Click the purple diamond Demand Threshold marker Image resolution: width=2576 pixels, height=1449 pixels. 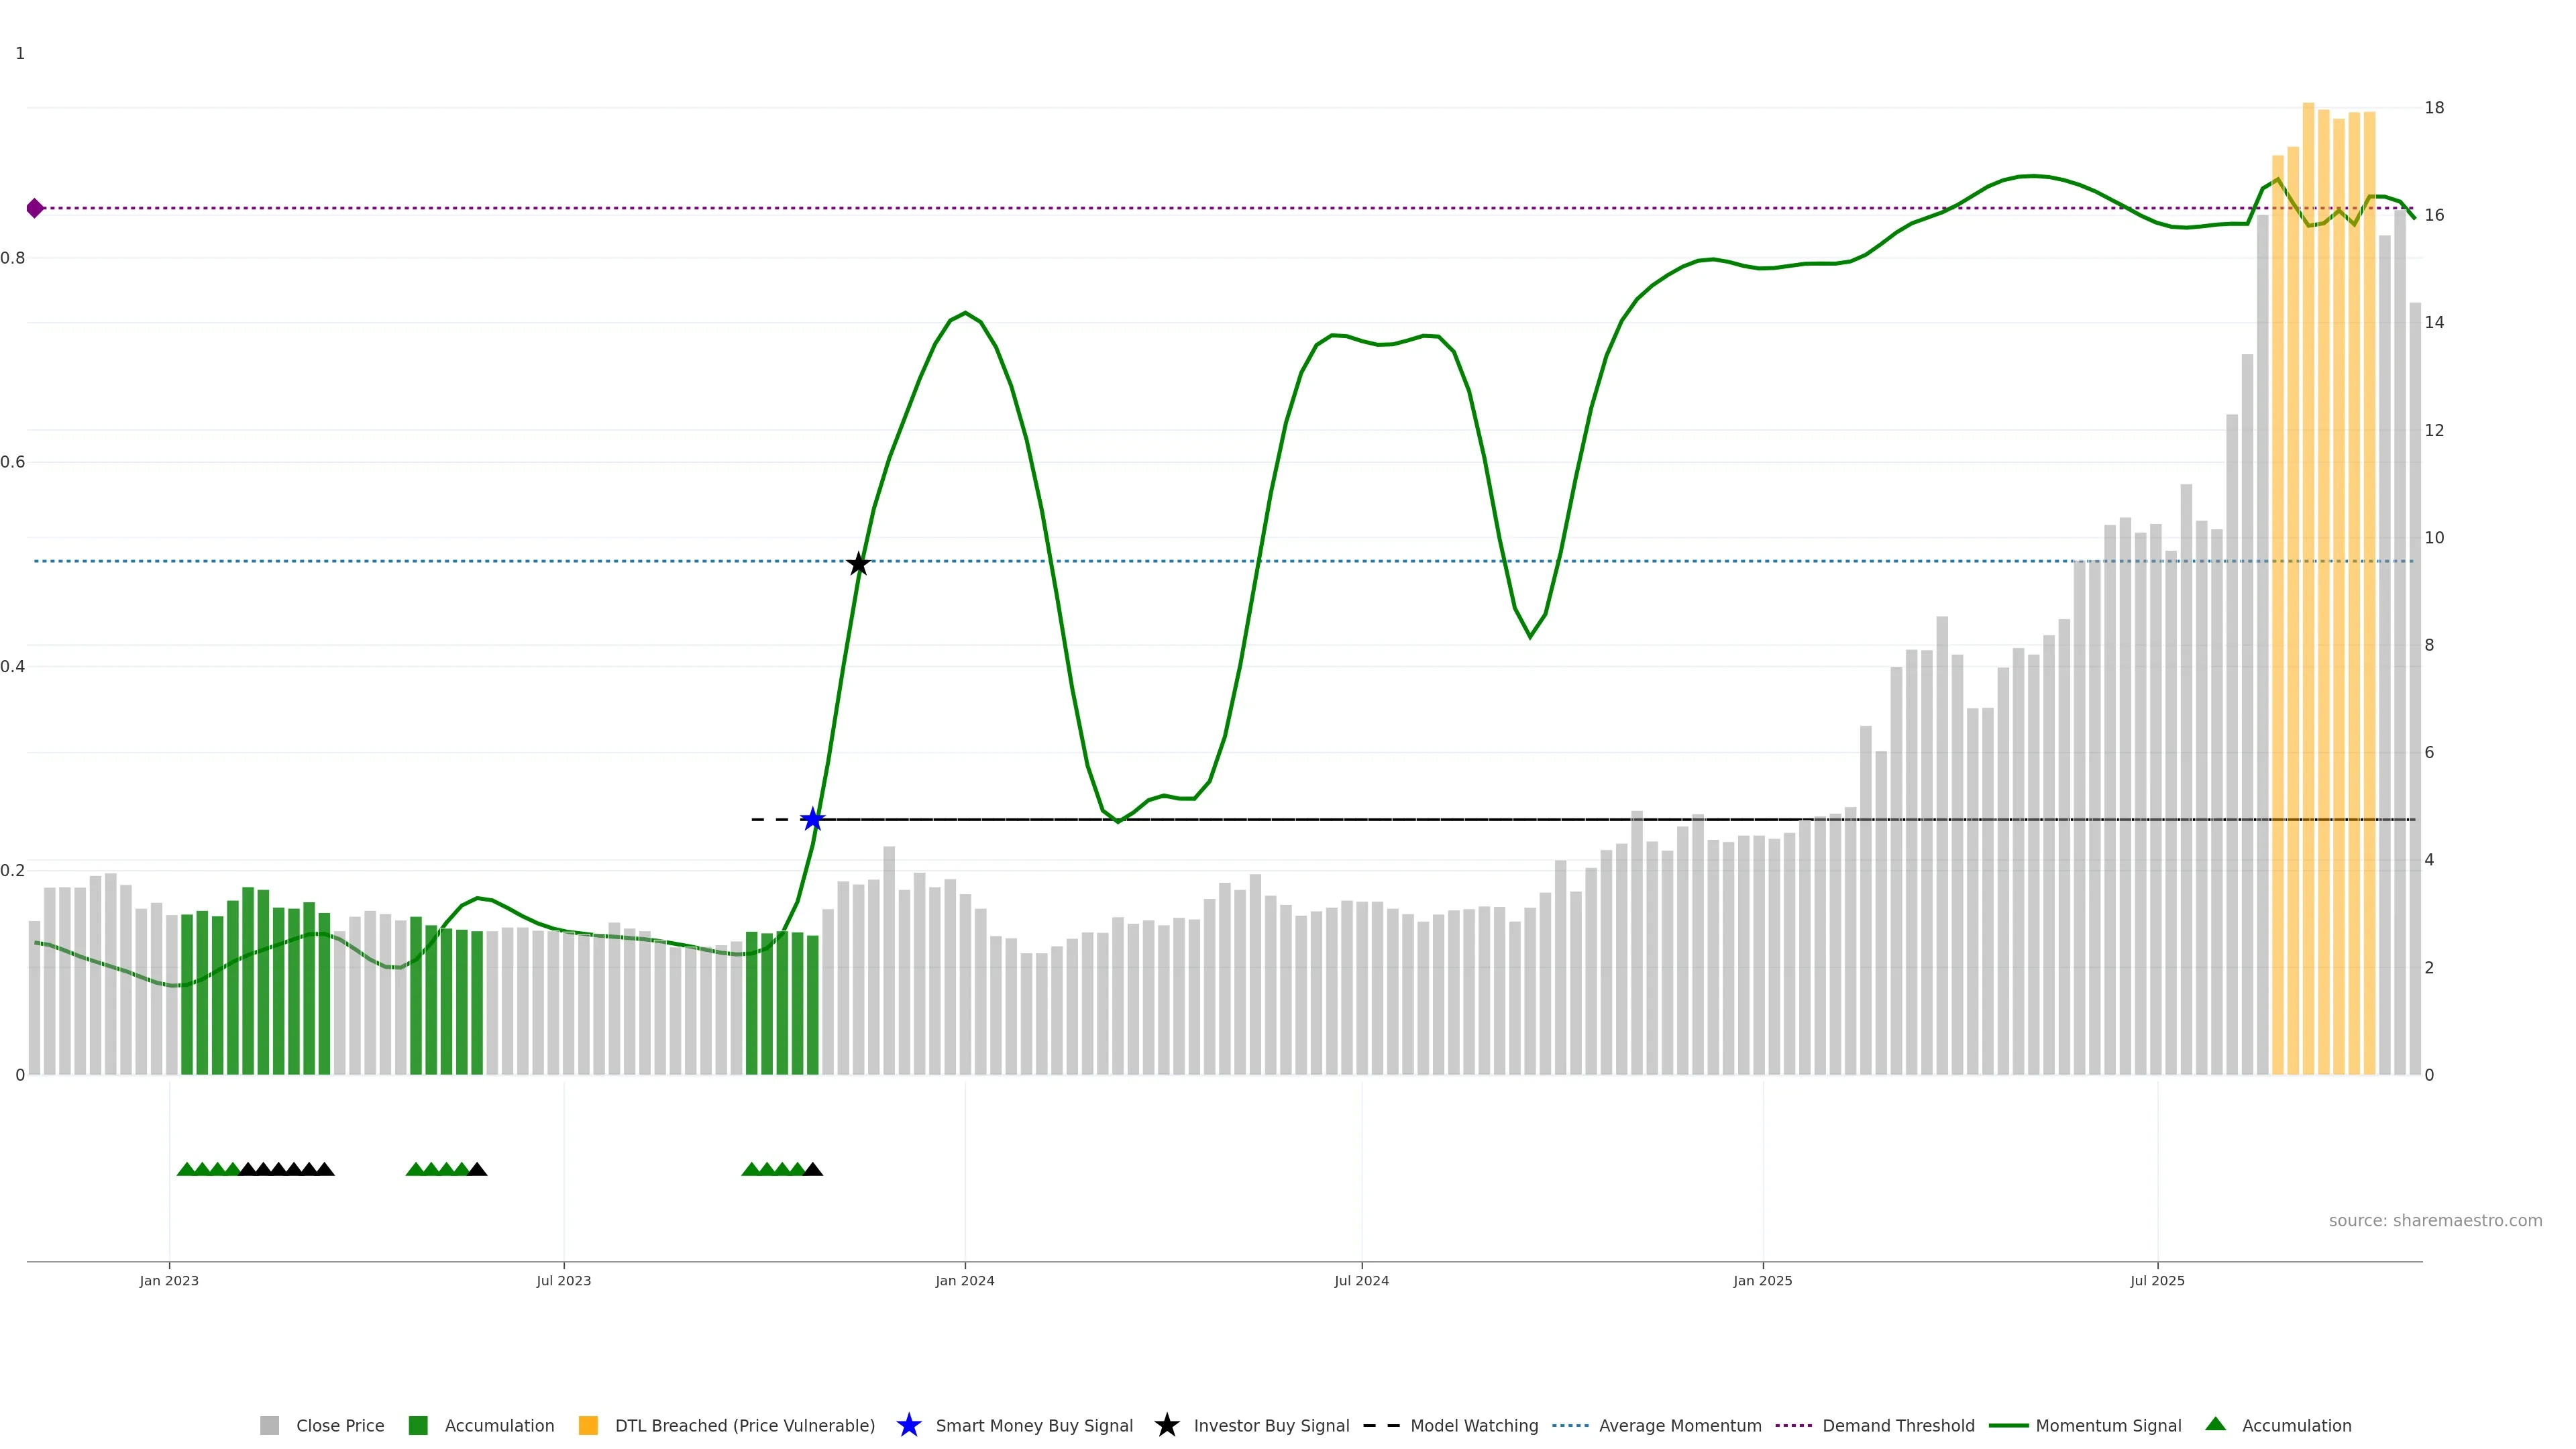click(35, 208)
